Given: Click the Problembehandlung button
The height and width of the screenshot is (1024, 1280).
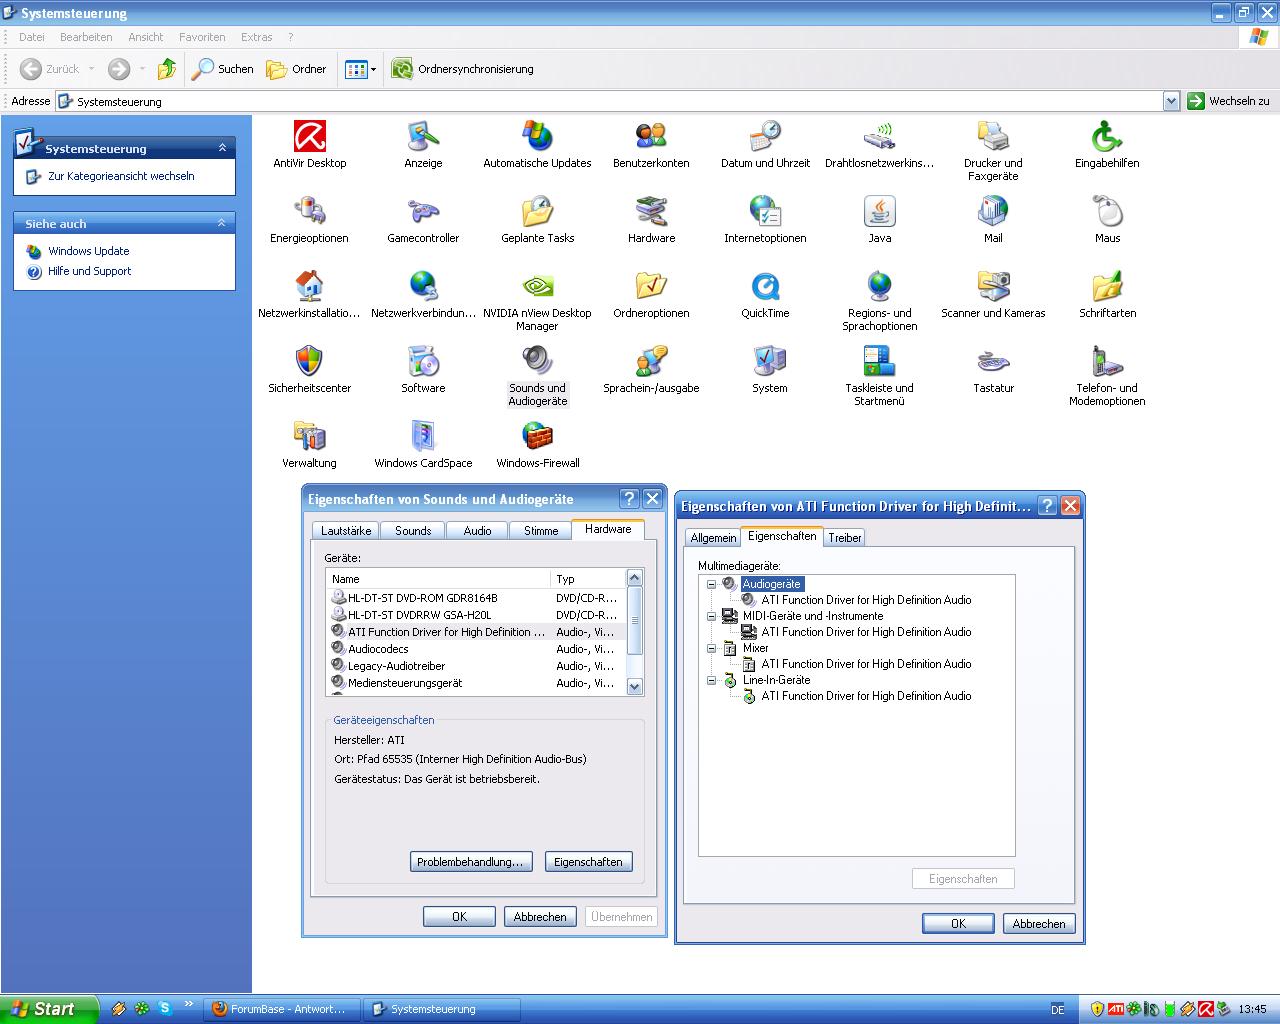Looking at the screenshot, I should click(470, 862).
